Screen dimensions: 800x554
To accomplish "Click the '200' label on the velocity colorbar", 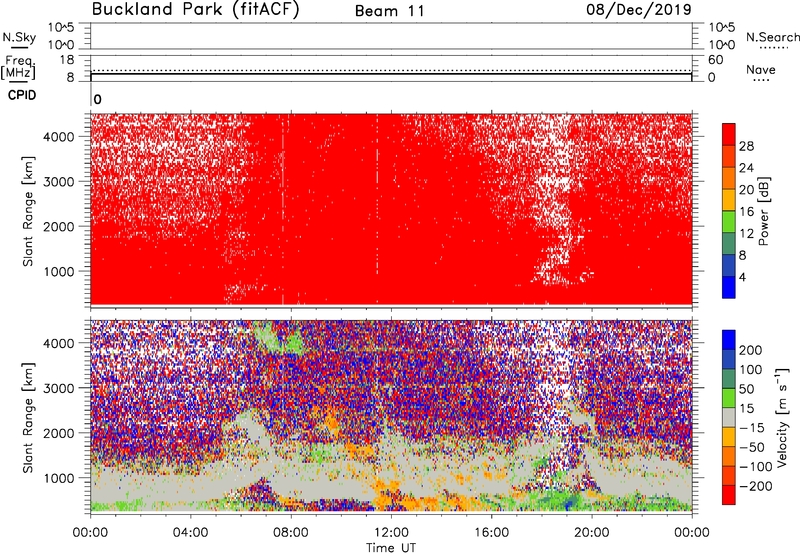I will (751, 350).
